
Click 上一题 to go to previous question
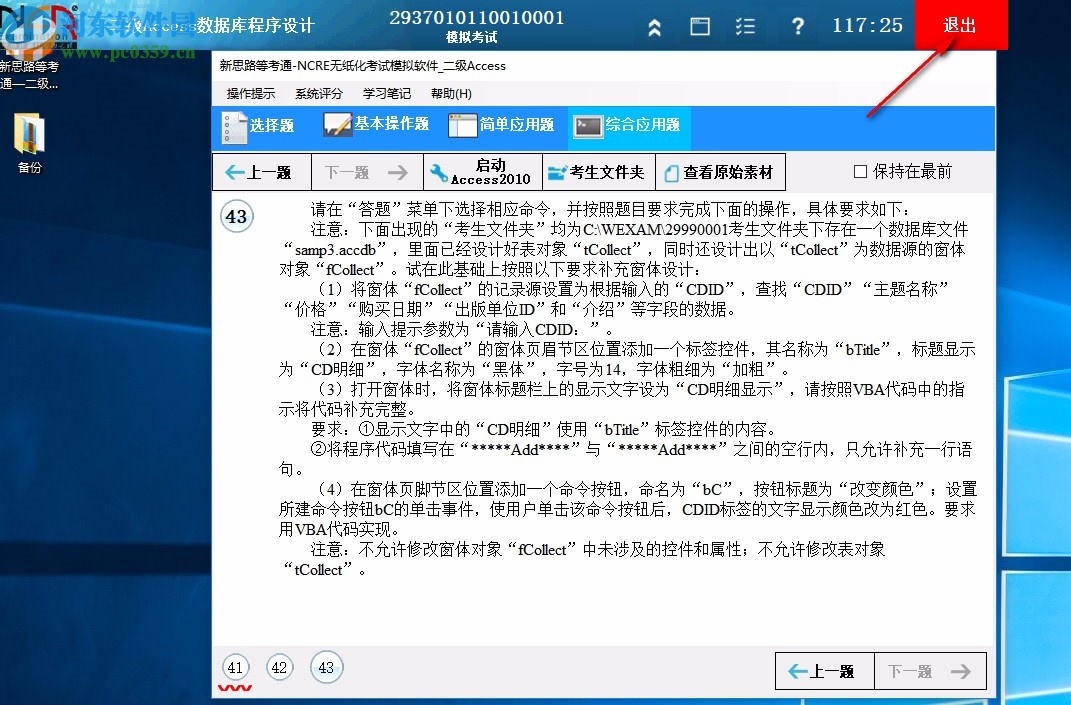[262, 170]
